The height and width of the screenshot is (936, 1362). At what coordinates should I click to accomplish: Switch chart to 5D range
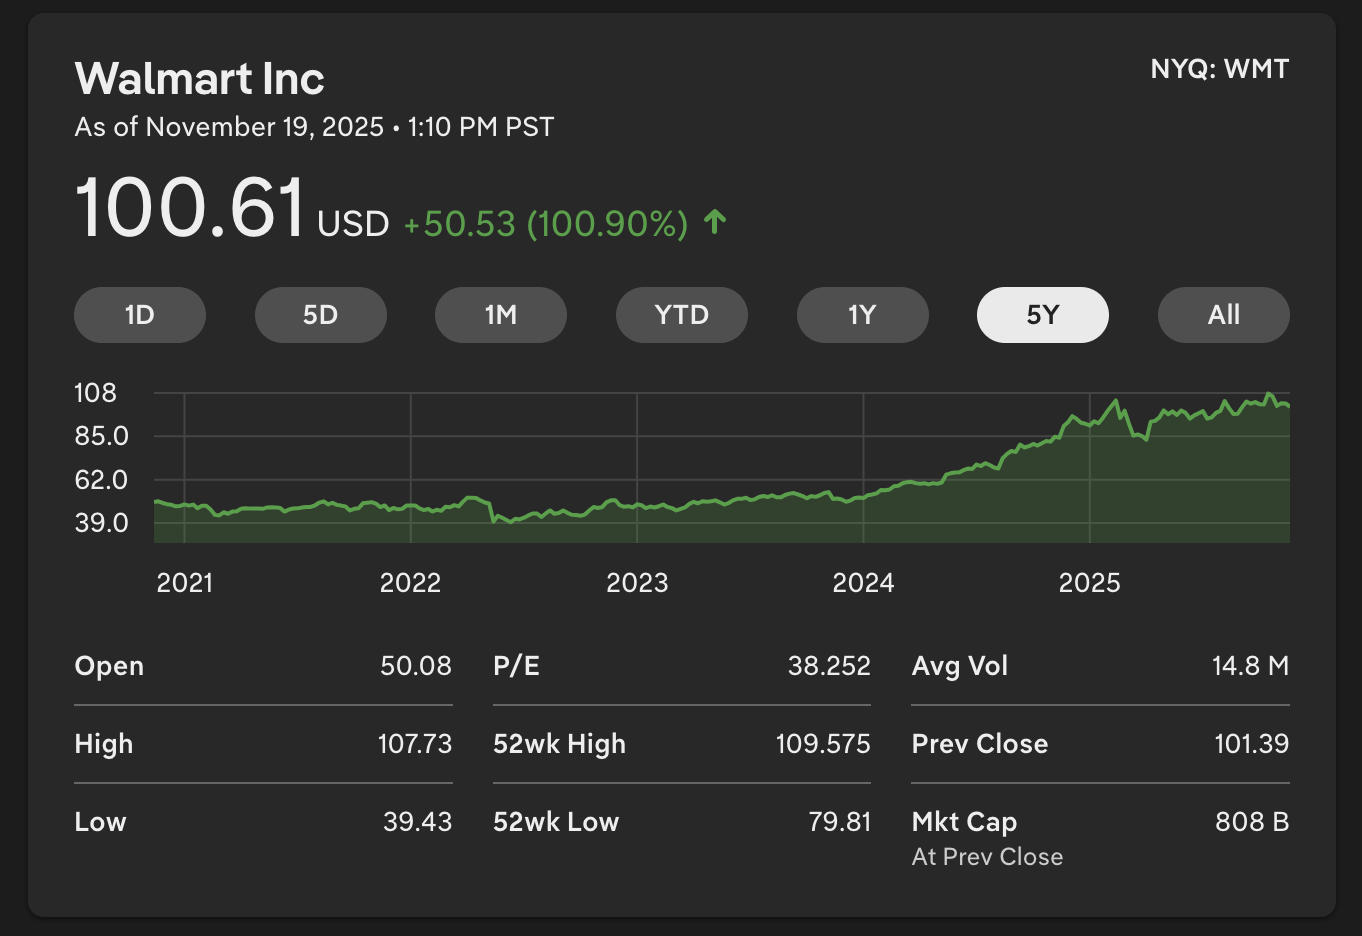coord(320,315)
